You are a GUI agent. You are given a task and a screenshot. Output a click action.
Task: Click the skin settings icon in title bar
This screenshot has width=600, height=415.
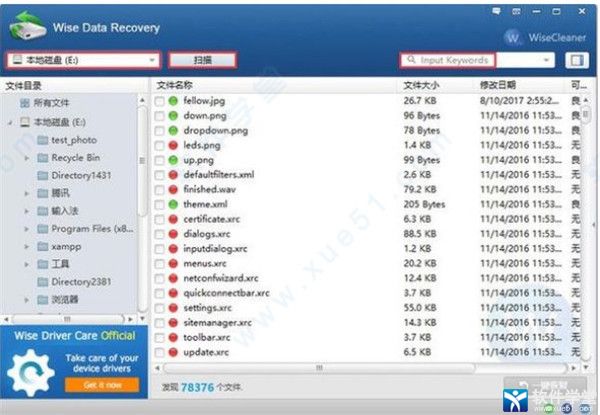[516, 11]
